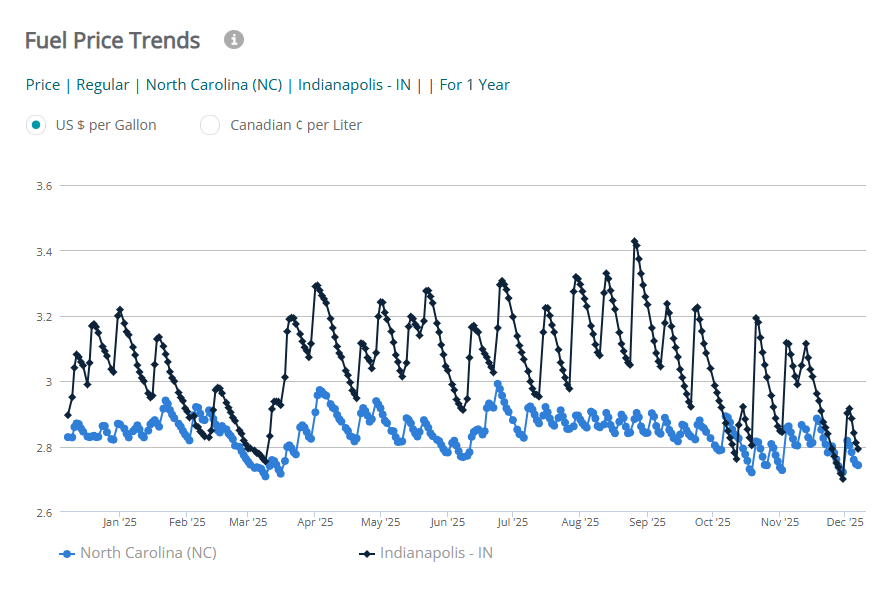
Task: Click the Oct '25 x-axis label
Action: [712, 522]
